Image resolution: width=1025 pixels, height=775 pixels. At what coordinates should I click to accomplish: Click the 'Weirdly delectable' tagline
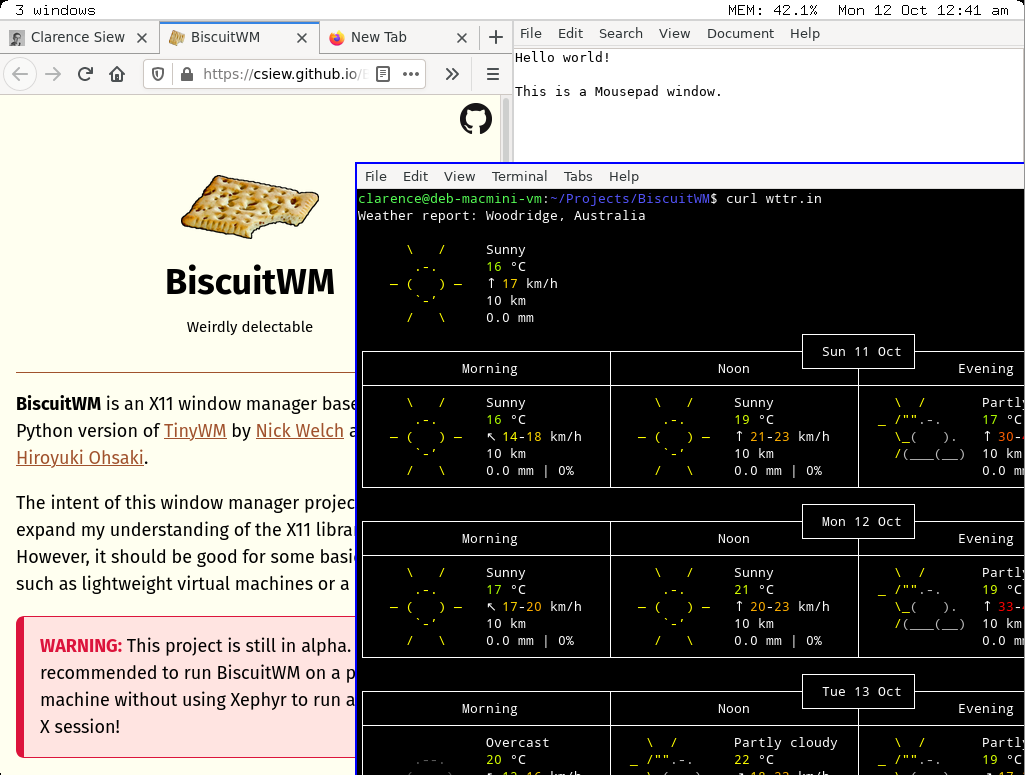(250, 327)
